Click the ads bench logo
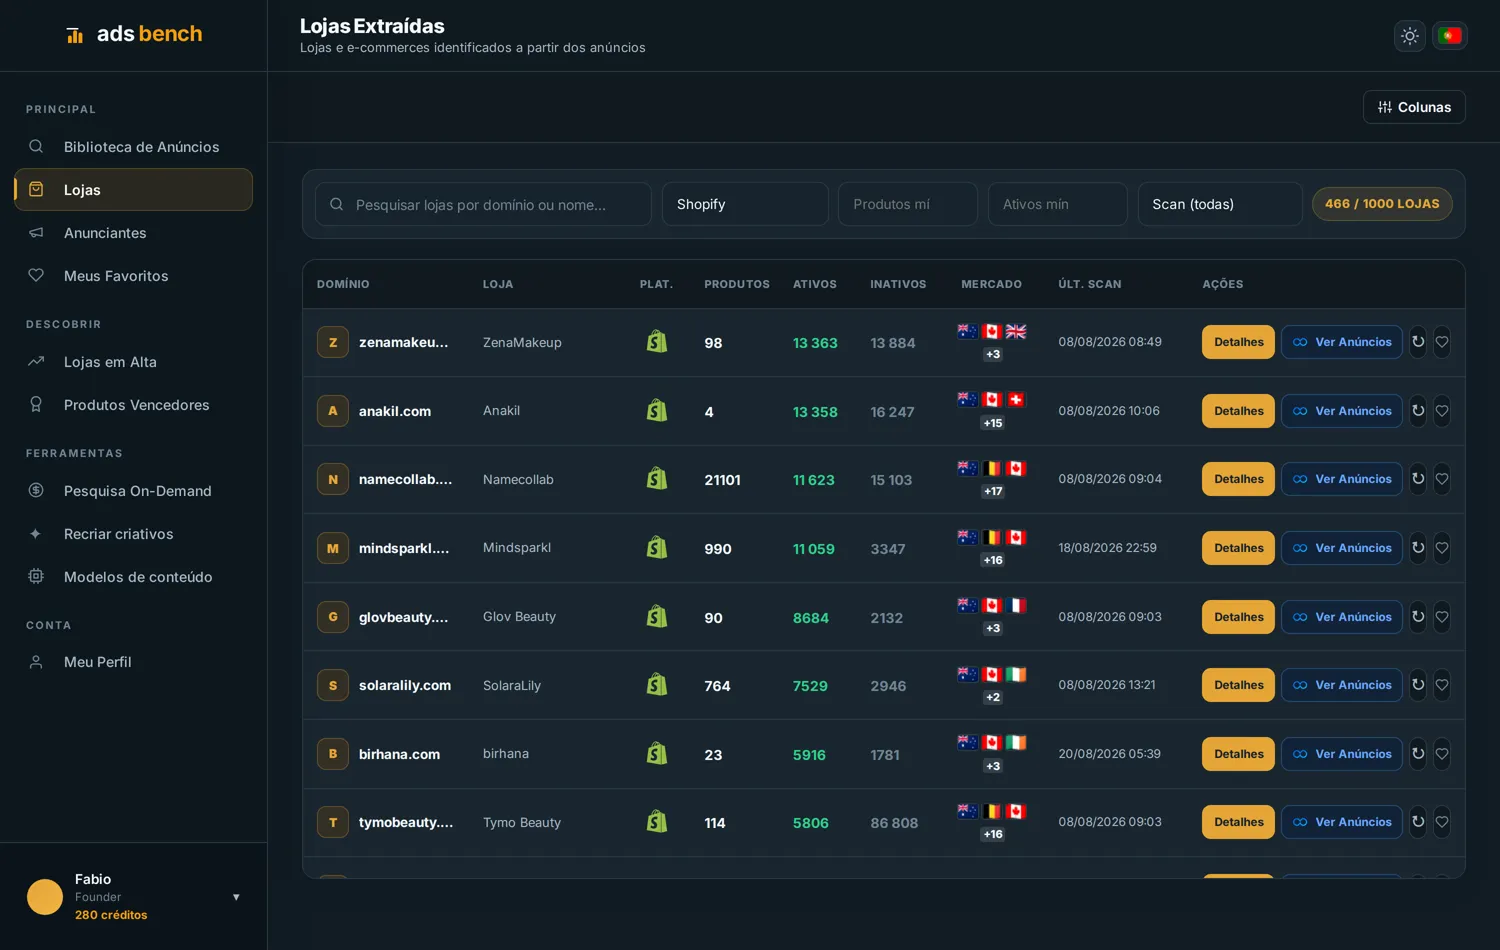This screenshot has width=1500, height=950. 134,34
